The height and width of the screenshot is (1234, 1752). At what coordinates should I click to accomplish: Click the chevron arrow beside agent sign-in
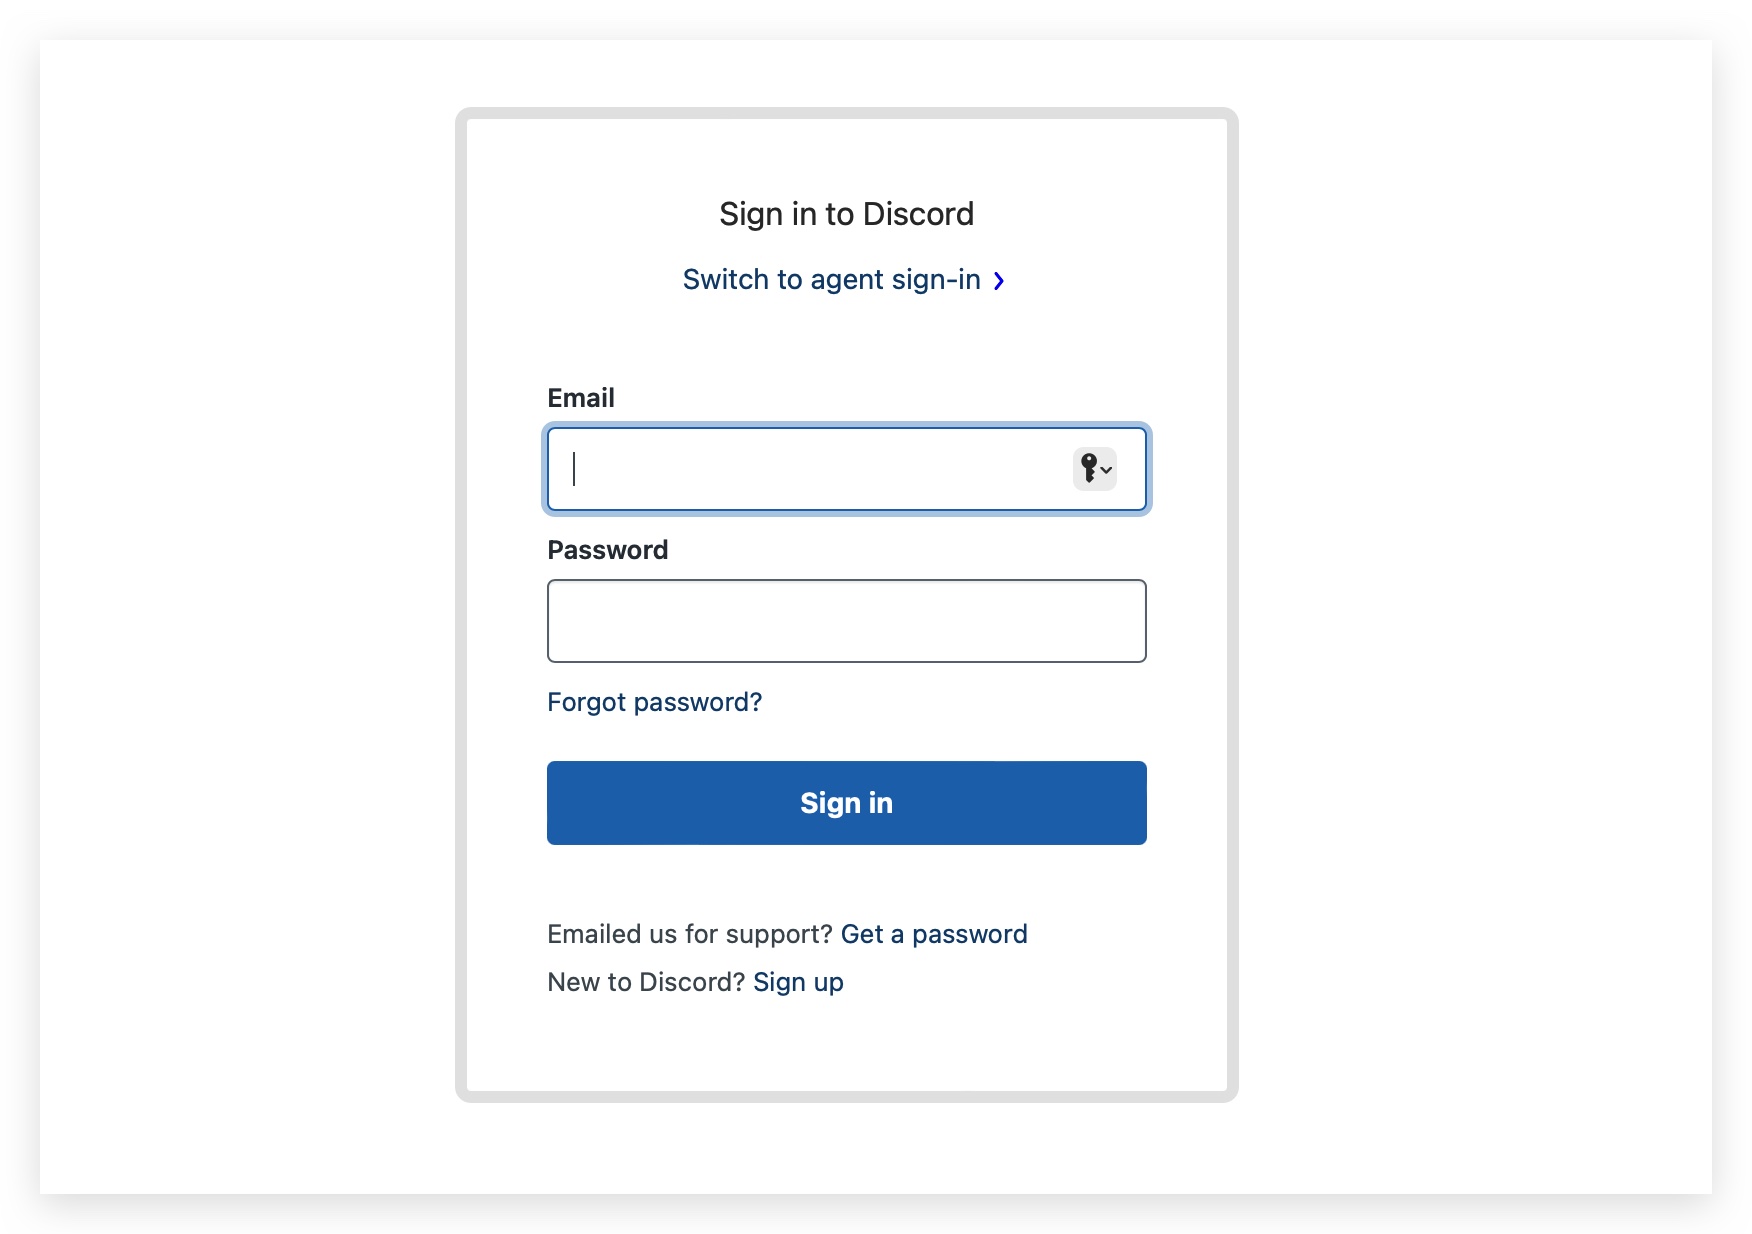pos(998,281)
